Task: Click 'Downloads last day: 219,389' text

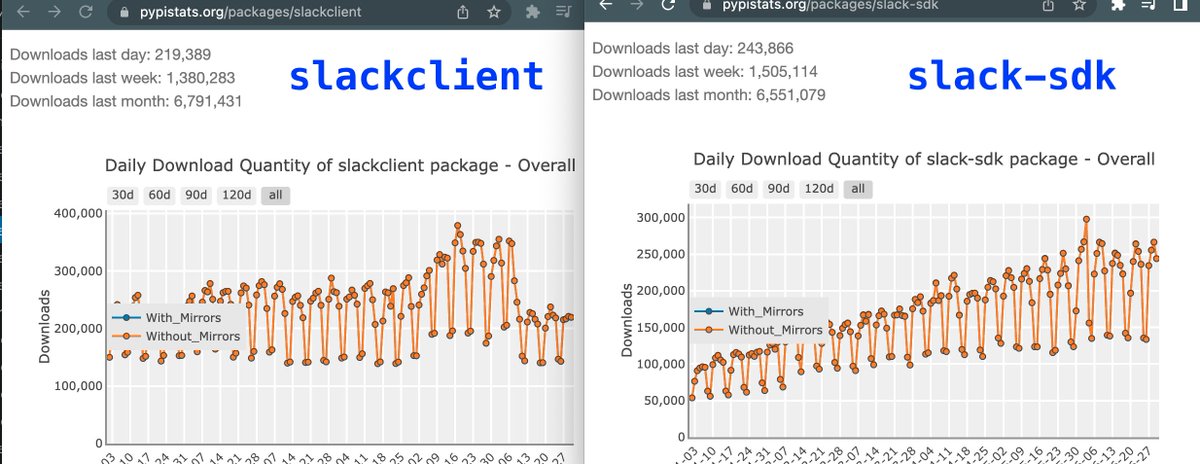Action: pos(111,55)
